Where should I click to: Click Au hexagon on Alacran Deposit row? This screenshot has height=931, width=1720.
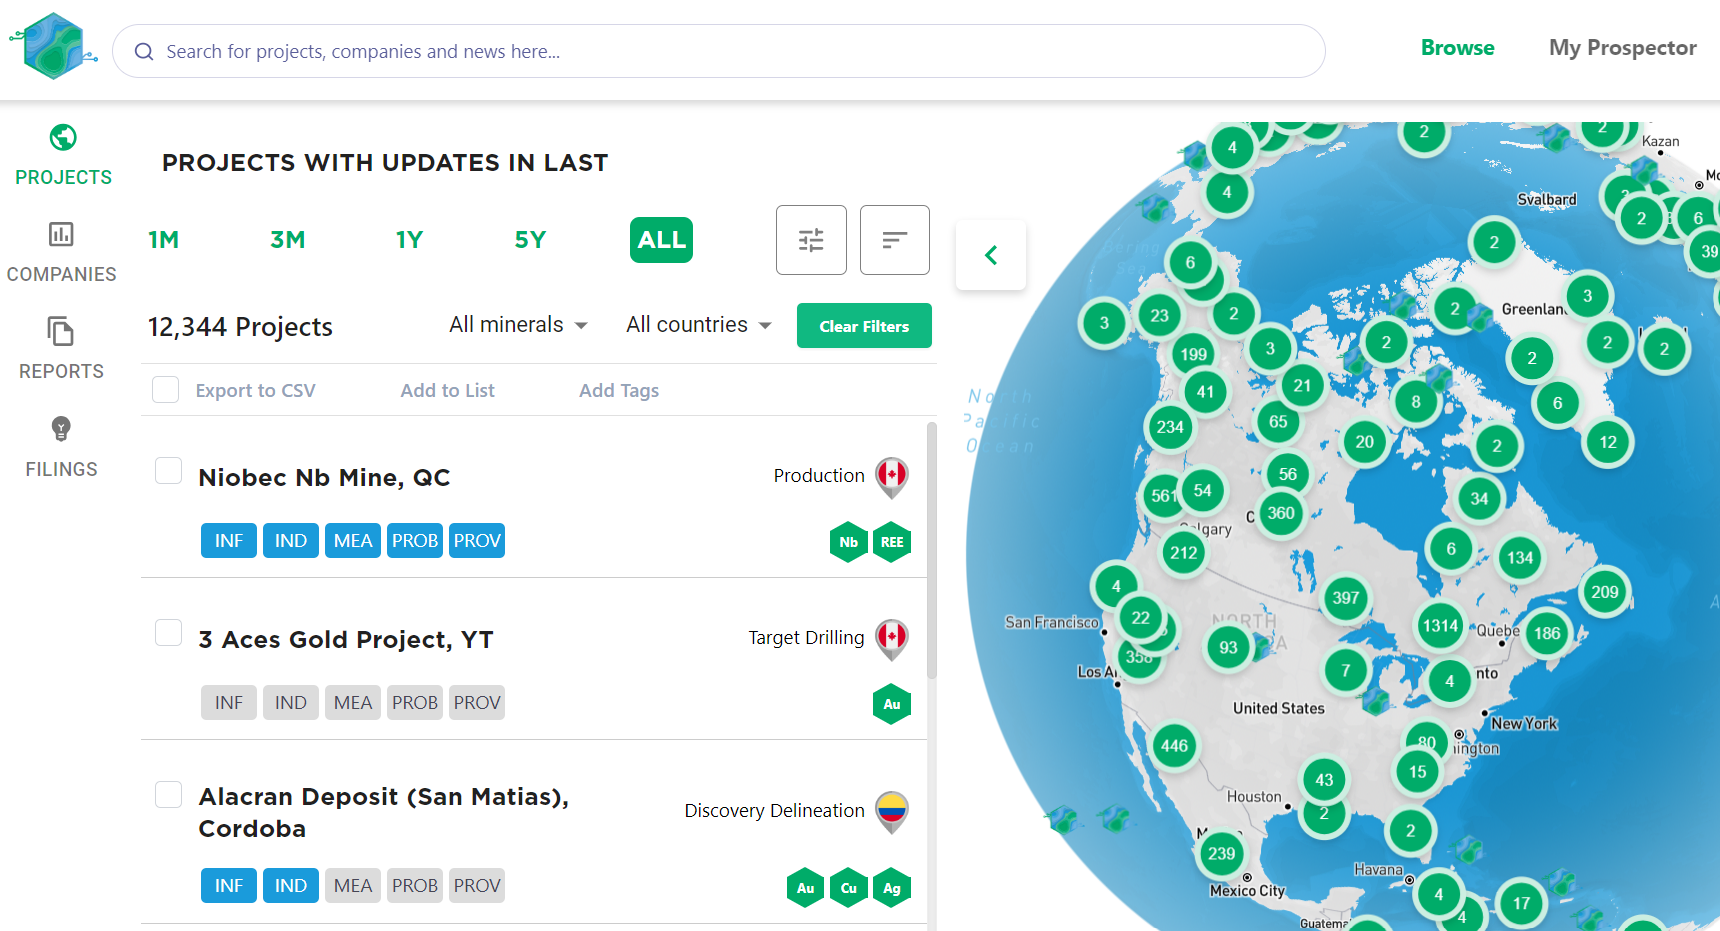tap(806, 888)
